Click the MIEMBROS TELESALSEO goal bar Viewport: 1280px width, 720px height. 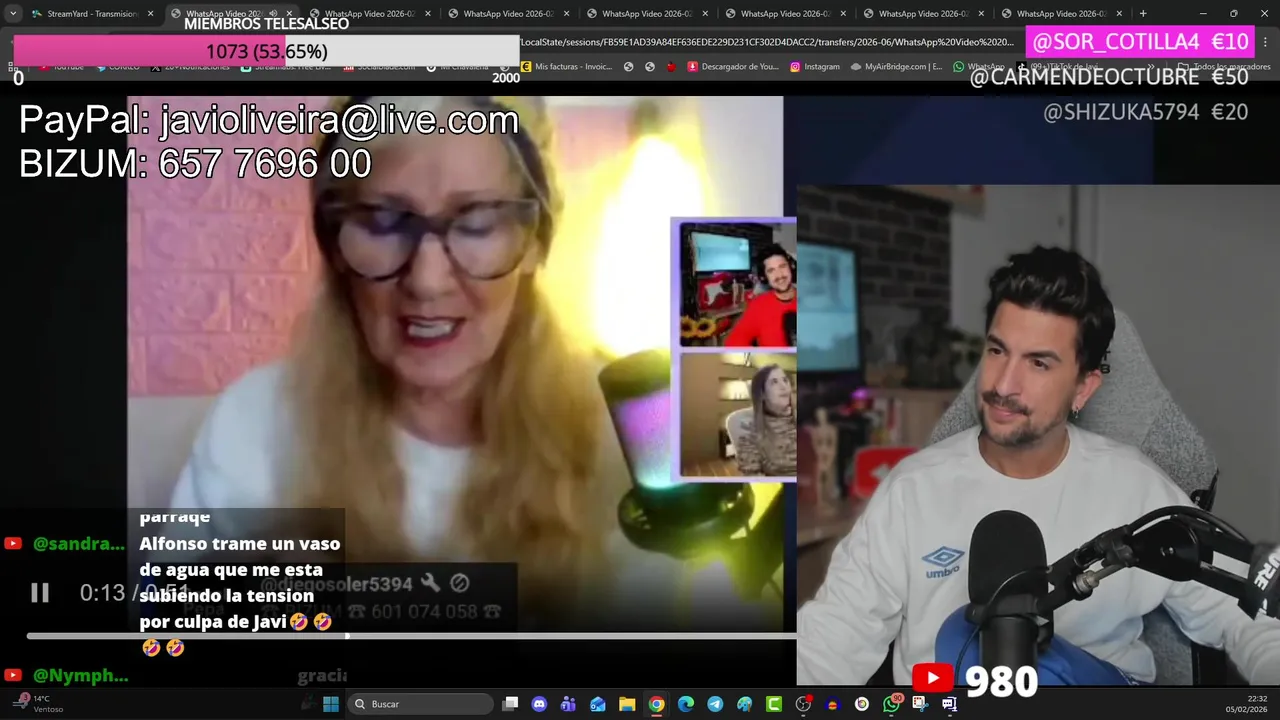pyautogui.click(x=266, y=51)
